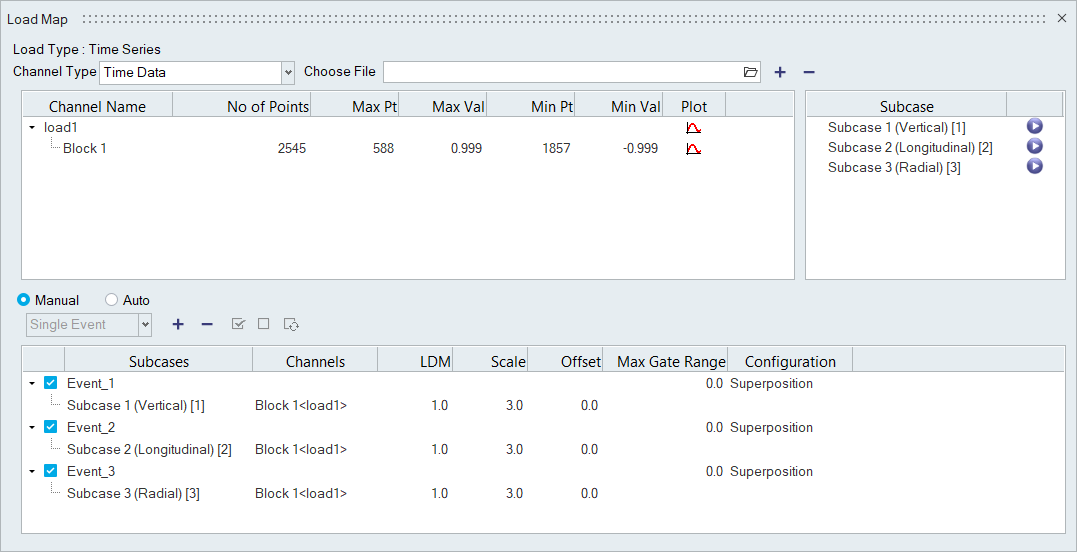This screenshot has width=1077, height=552.
Task: Select Subcase 2 (Longitudinal) in Subcase list
Action: pos(909,147)
